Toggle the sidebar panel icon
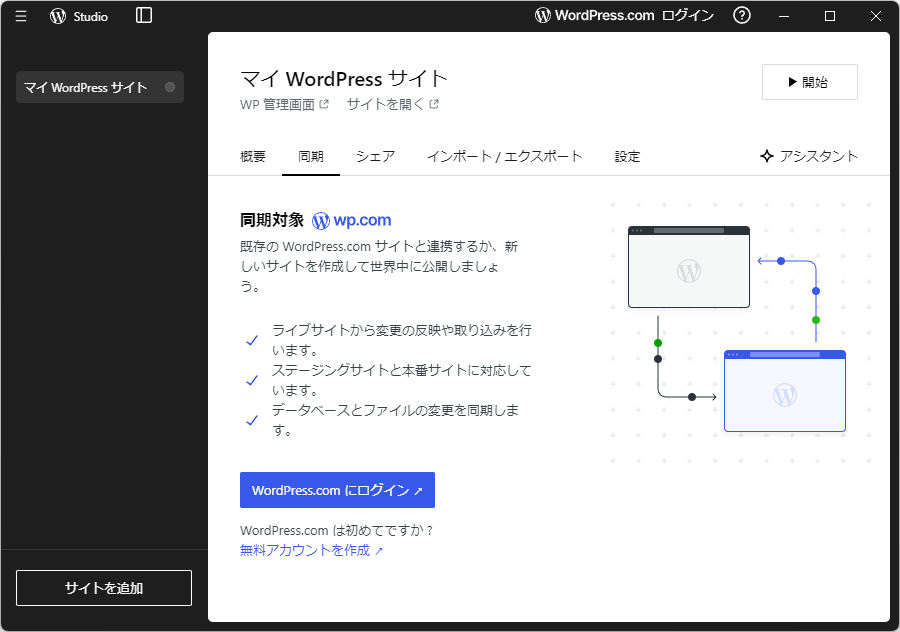 point(143,15)
